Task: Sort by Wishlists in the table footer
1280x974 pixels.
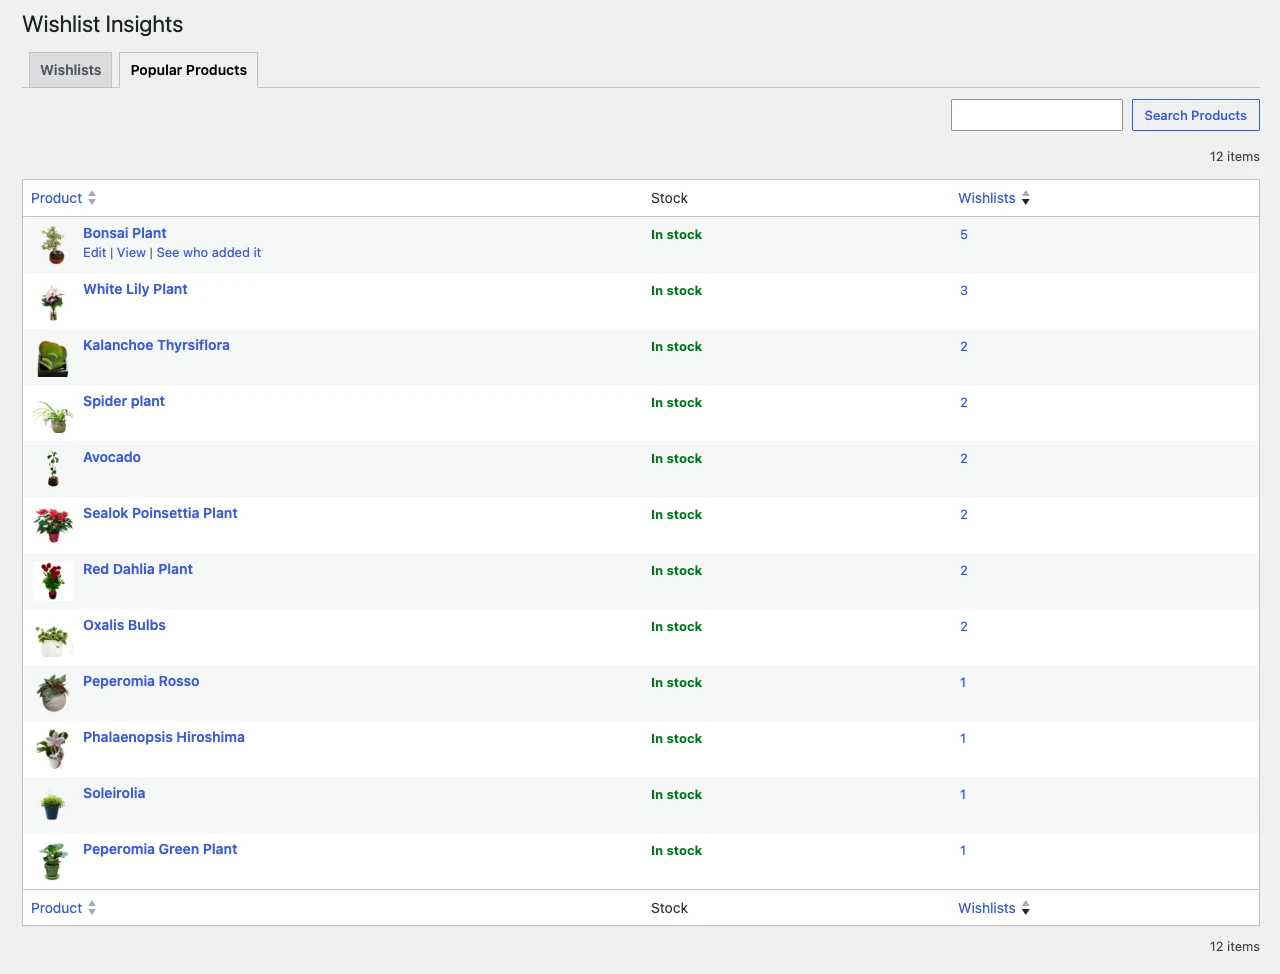Action: (x=994, y=908)
